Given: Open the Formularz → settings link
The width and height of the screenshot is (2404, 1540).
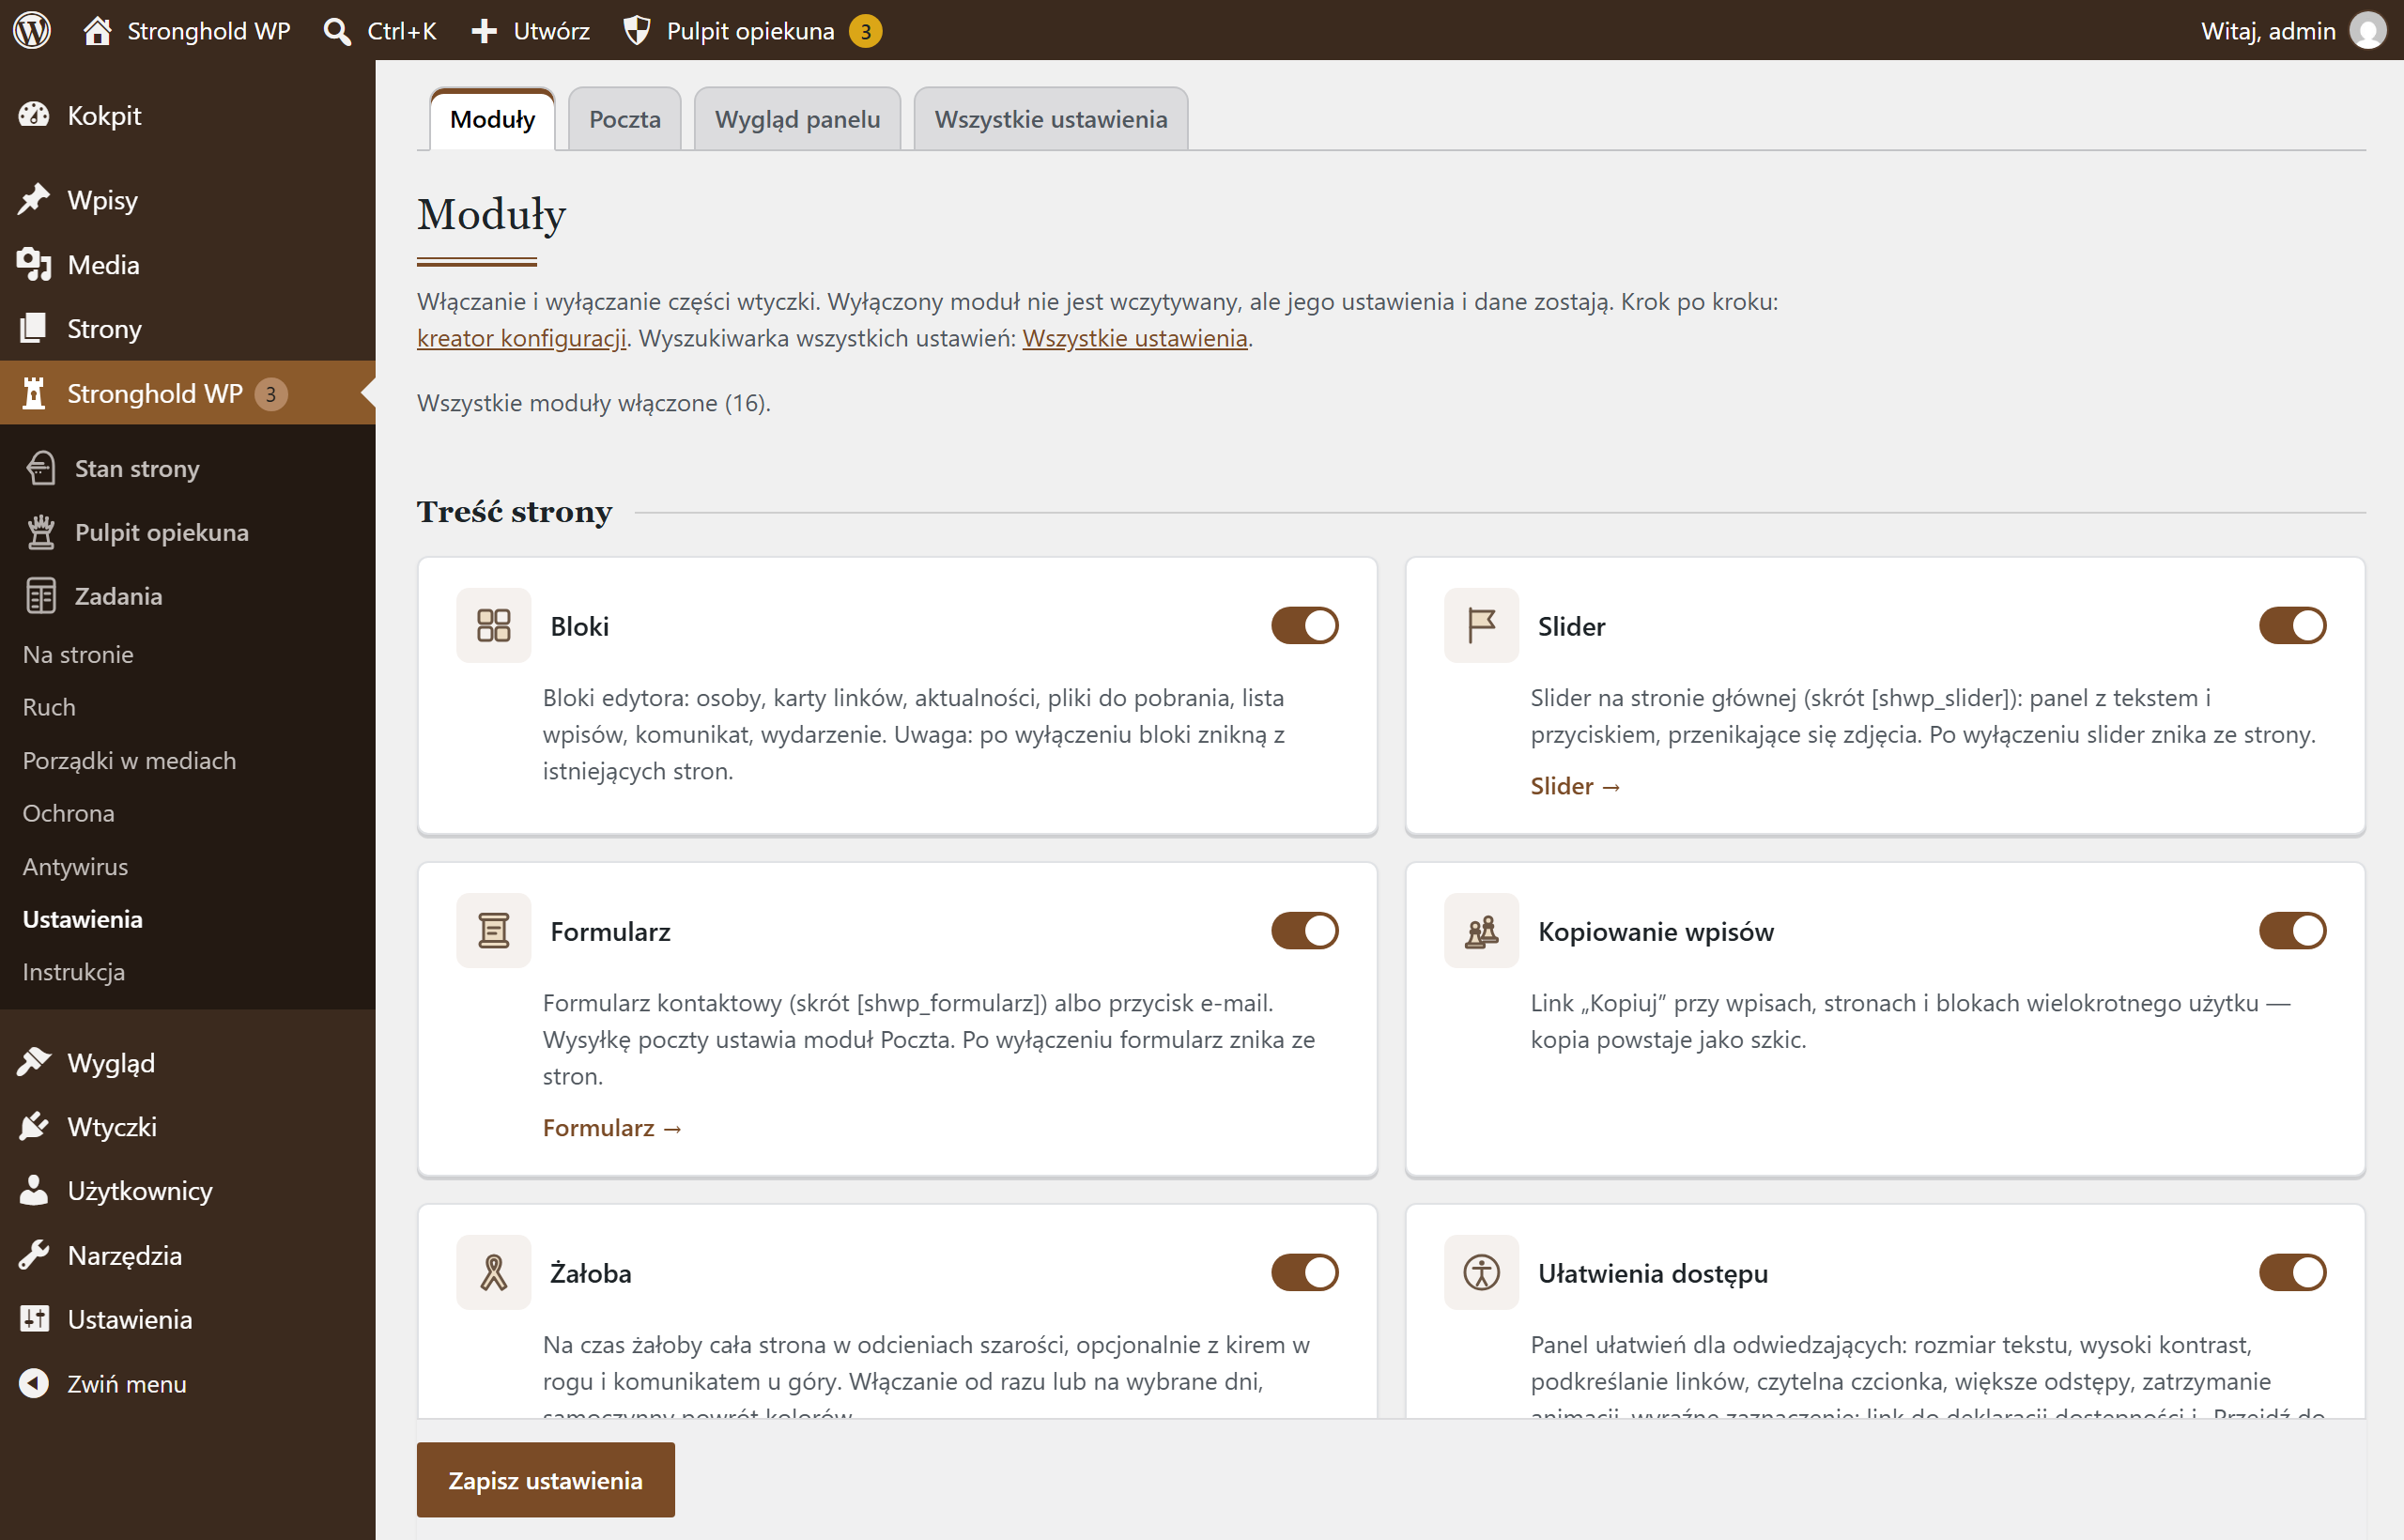Looking at the screenshot, I should (x=612, y=1127).
